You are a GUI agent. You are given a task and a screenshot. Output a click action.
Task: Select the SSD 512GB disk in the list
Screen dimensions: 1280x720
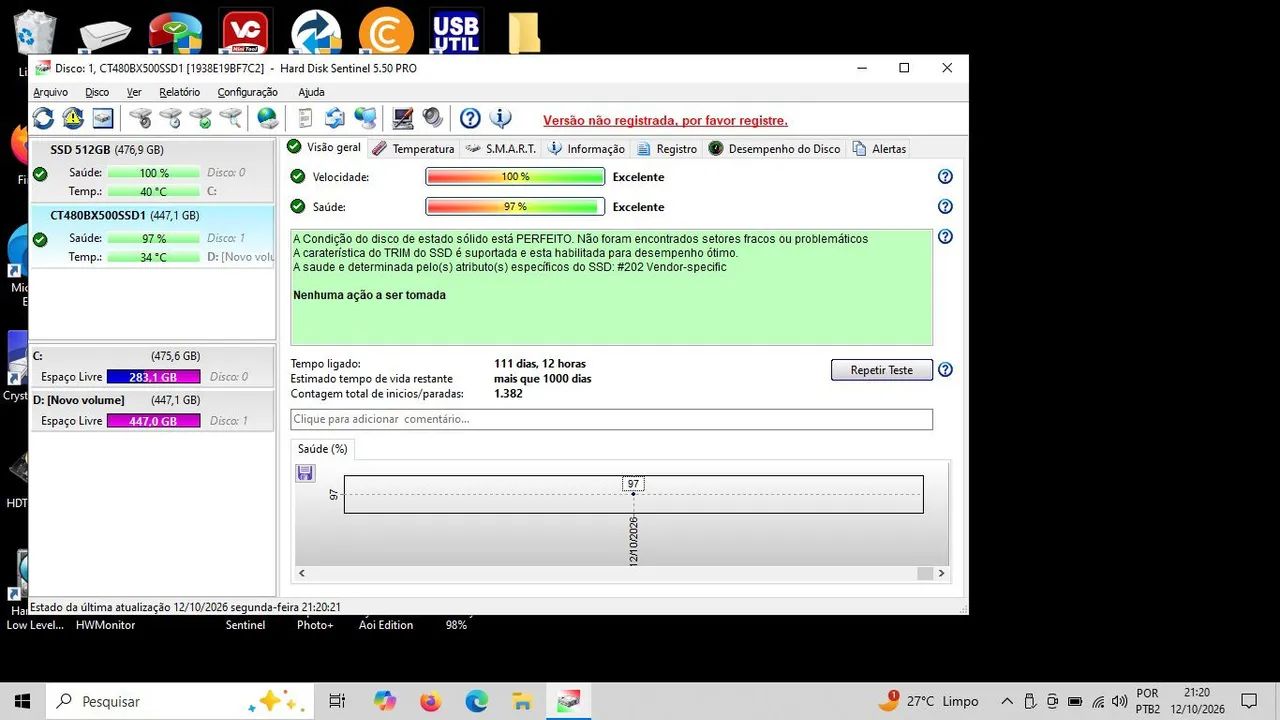(152, 171)
